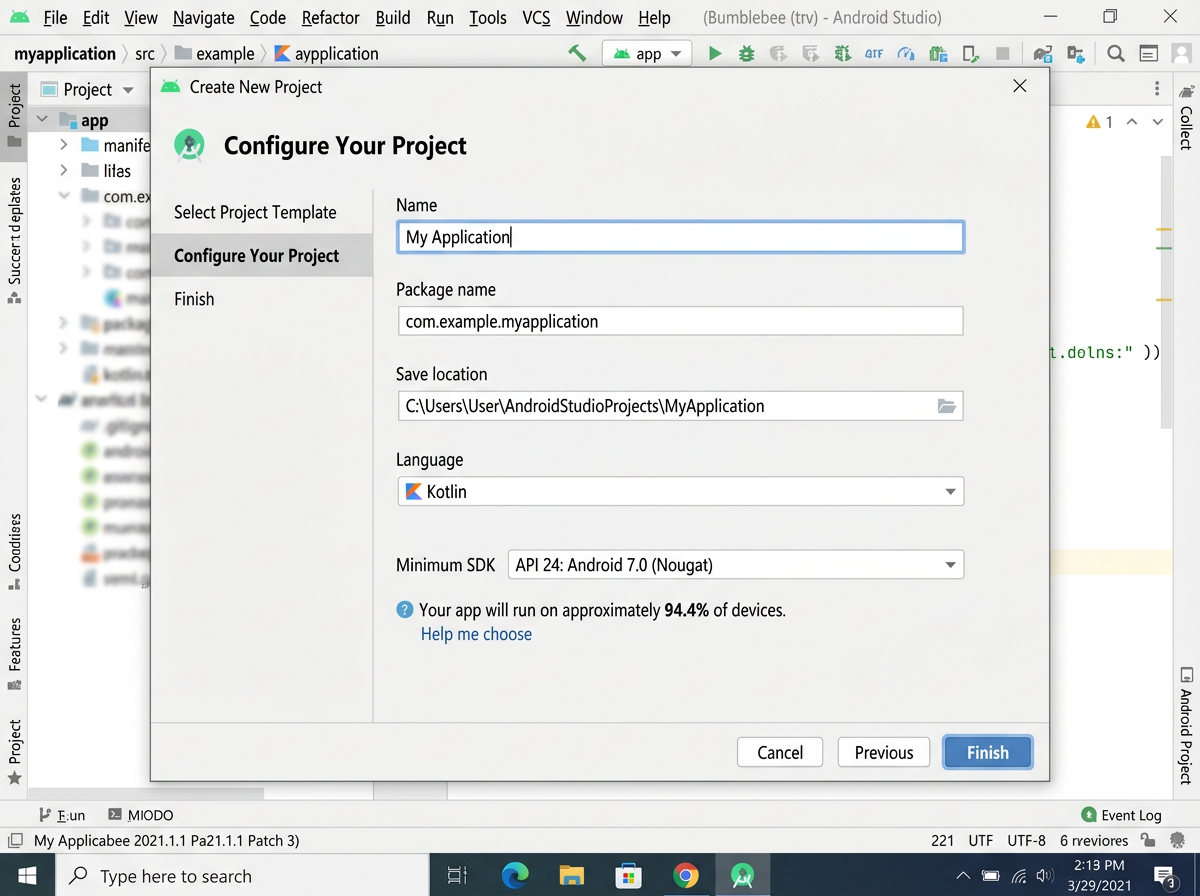Screen dimensions: 1200x896
Task: Show hidden system tray icons chevron
Action: (x=963, y=876)
